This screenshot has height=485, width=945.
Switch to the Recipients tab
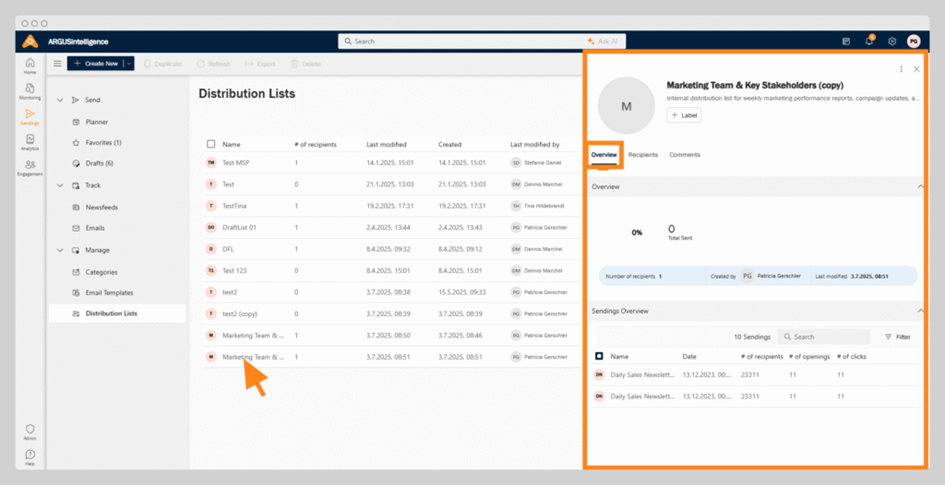(643, 155)
